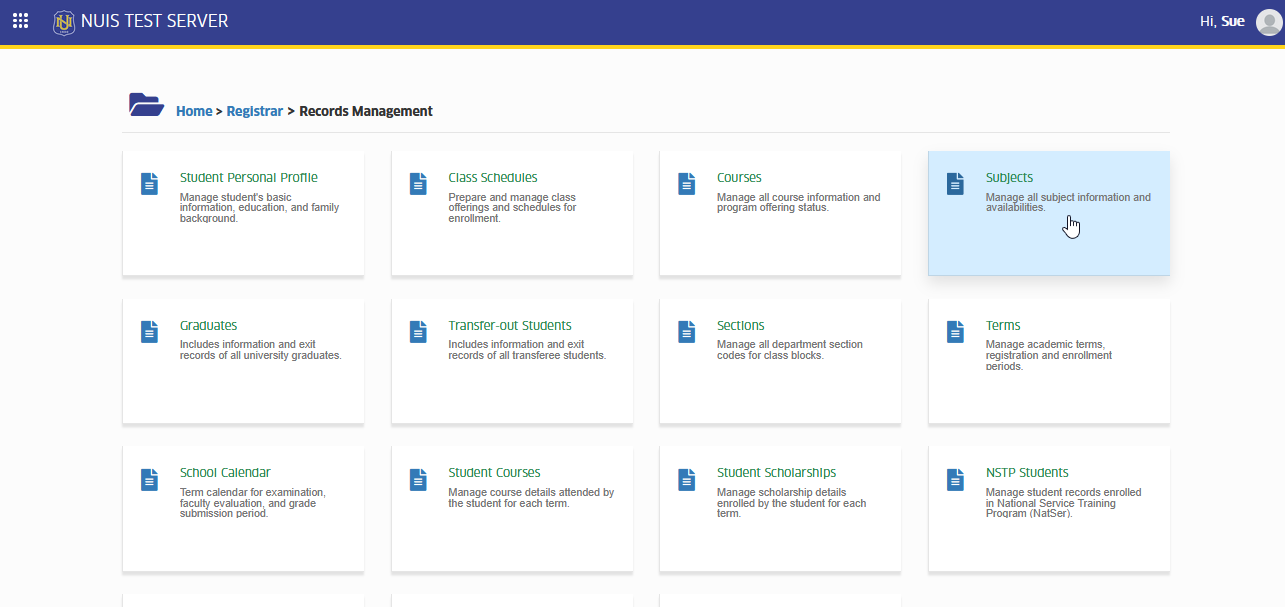Viewport: 1285px width, 607px height.
Task: Click the 'Hi, Sue' greeting text
Action: click(1222, 21)
